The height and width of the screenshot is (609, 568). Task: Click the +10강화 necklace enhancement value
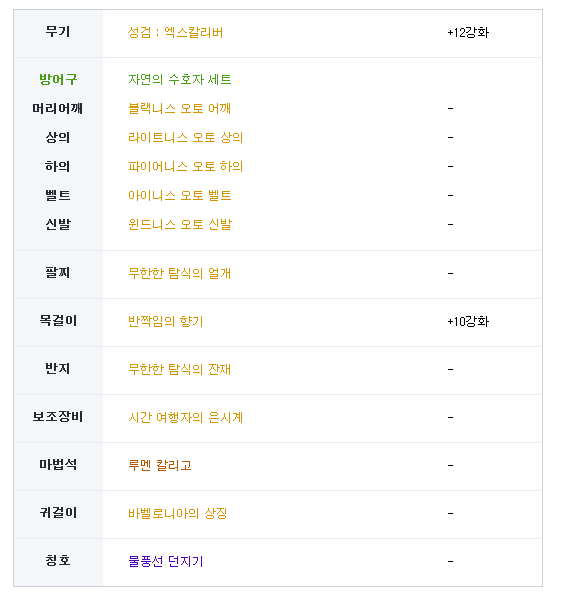[x=468, y=322]
